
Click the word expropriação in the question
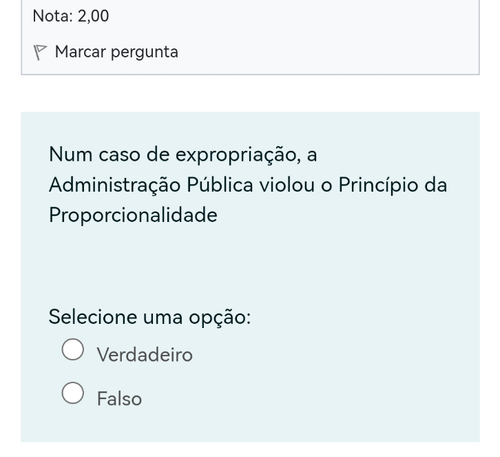coord(238,156)
